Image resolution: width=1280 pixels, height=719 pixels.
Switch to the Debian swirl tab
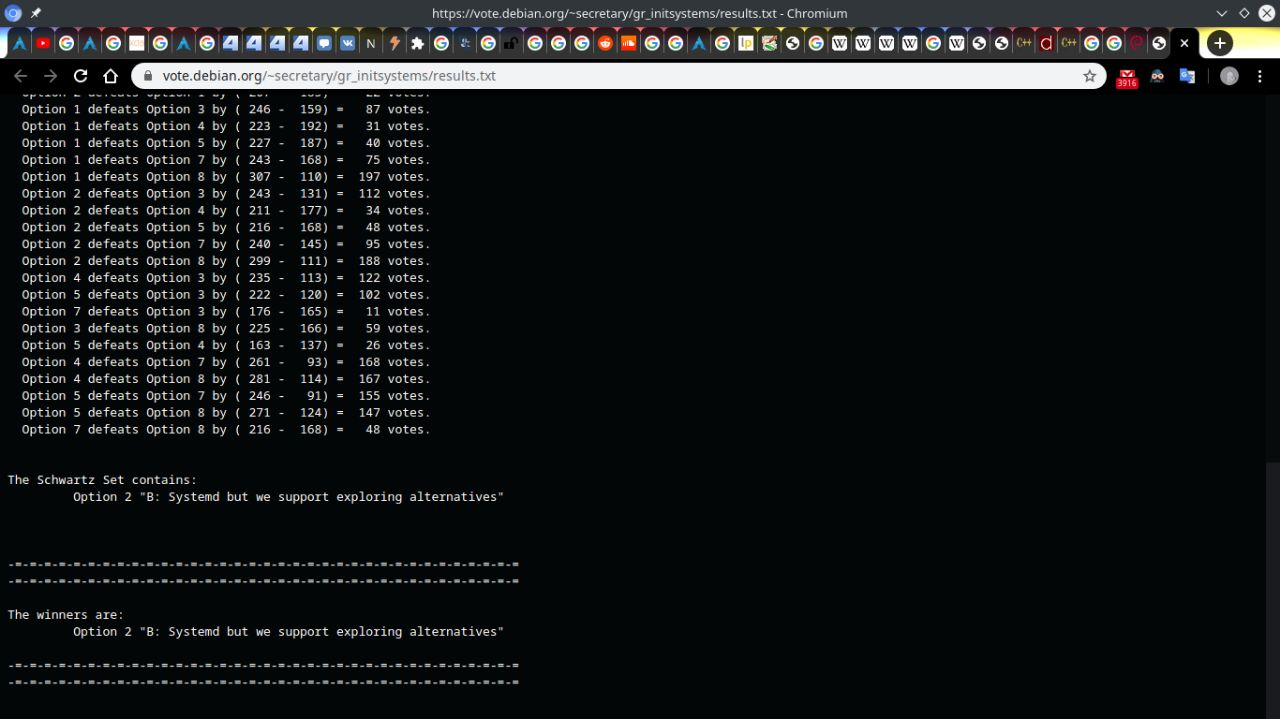[1136, 43]
